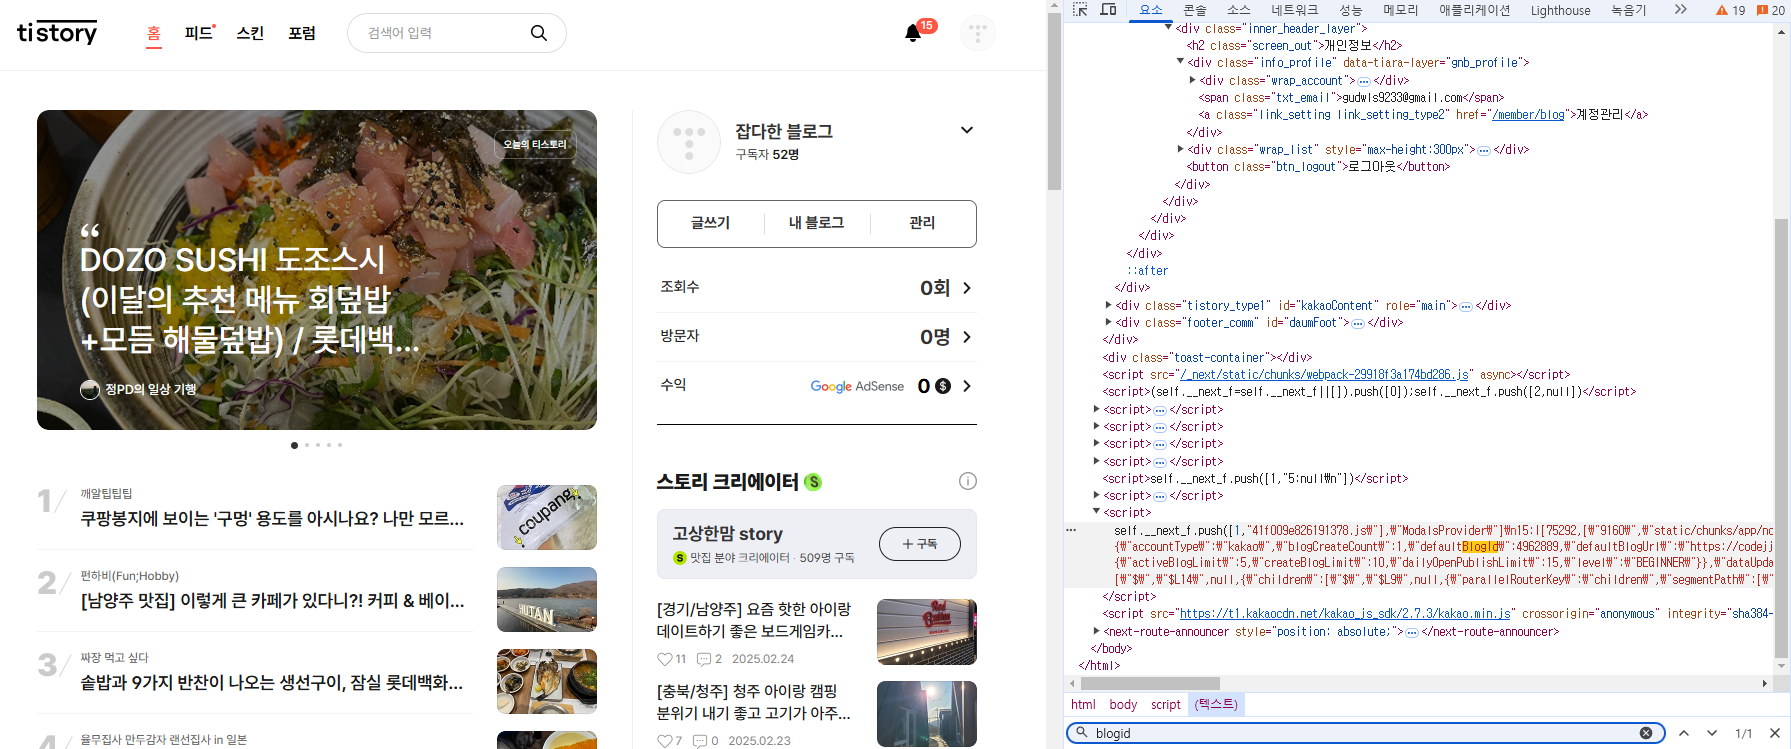Click the green S badge beside 스토리 크리에이터
Screen dimensions: 1791x749
[813, 482]
